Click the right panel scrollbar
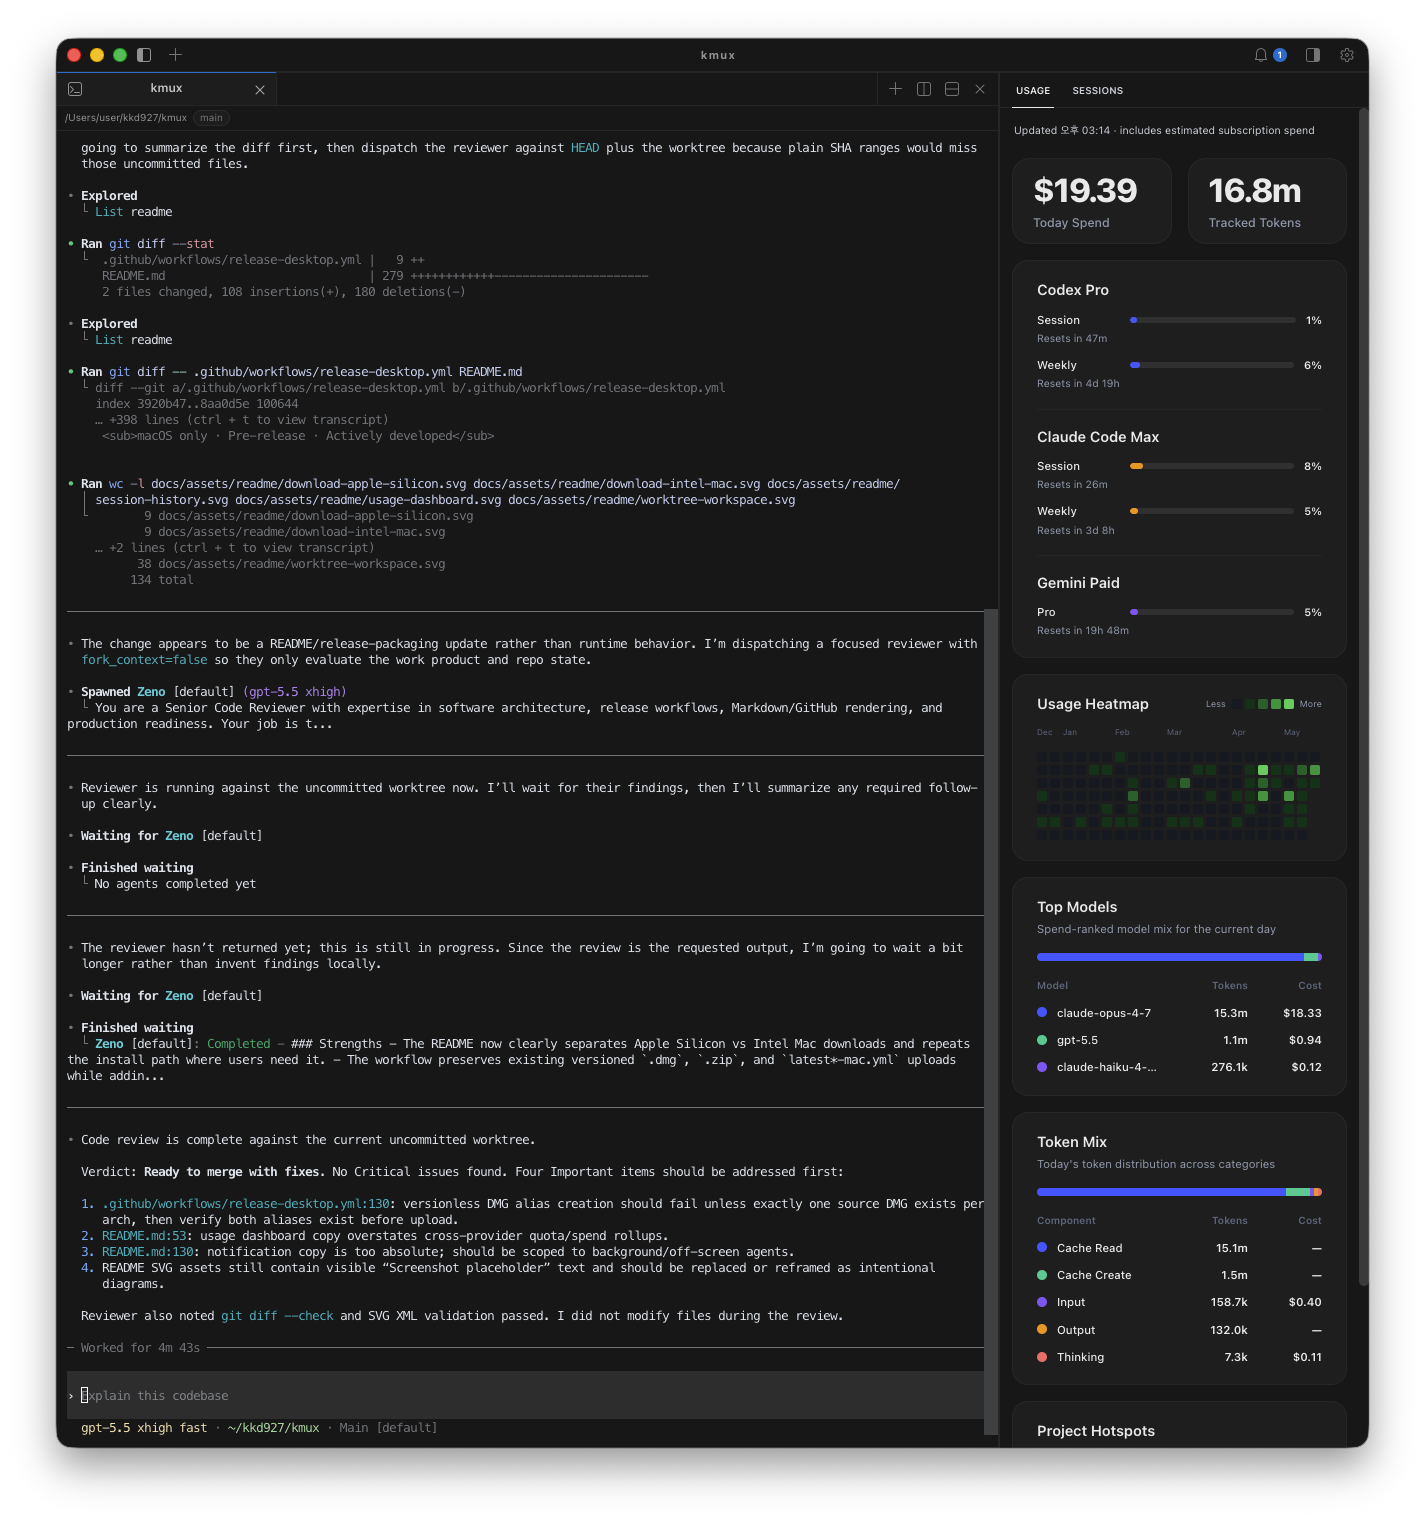This screenshot has height=1522, width=1425. 1363,697
